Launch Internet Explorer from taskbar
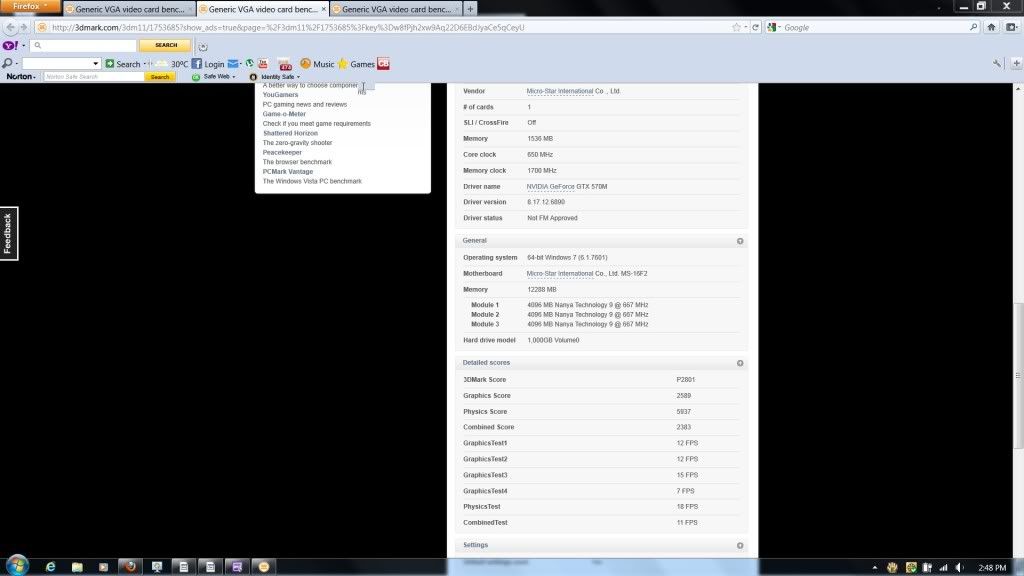Screen dimensions: 1024x576 (x=50, y=567)
